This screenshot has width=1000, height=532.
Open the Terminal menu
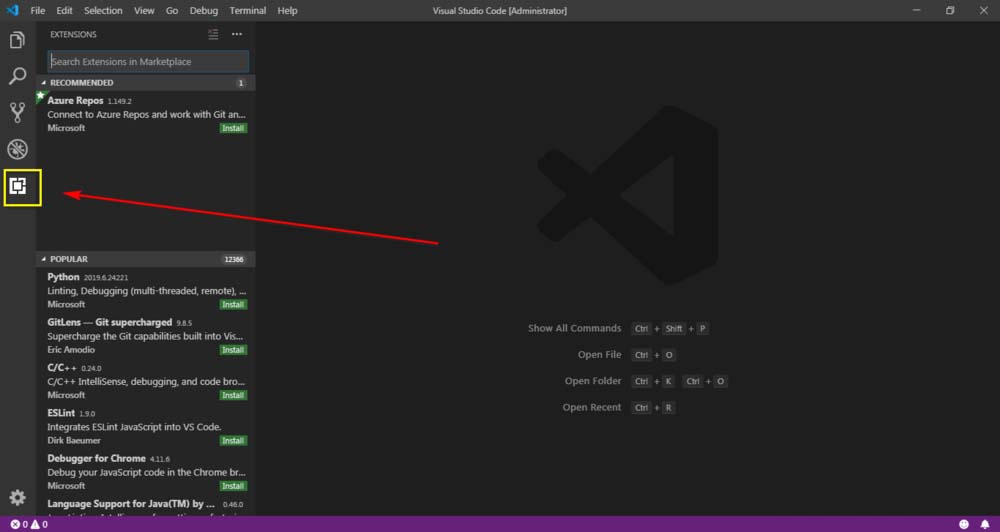tap(248, 10)
